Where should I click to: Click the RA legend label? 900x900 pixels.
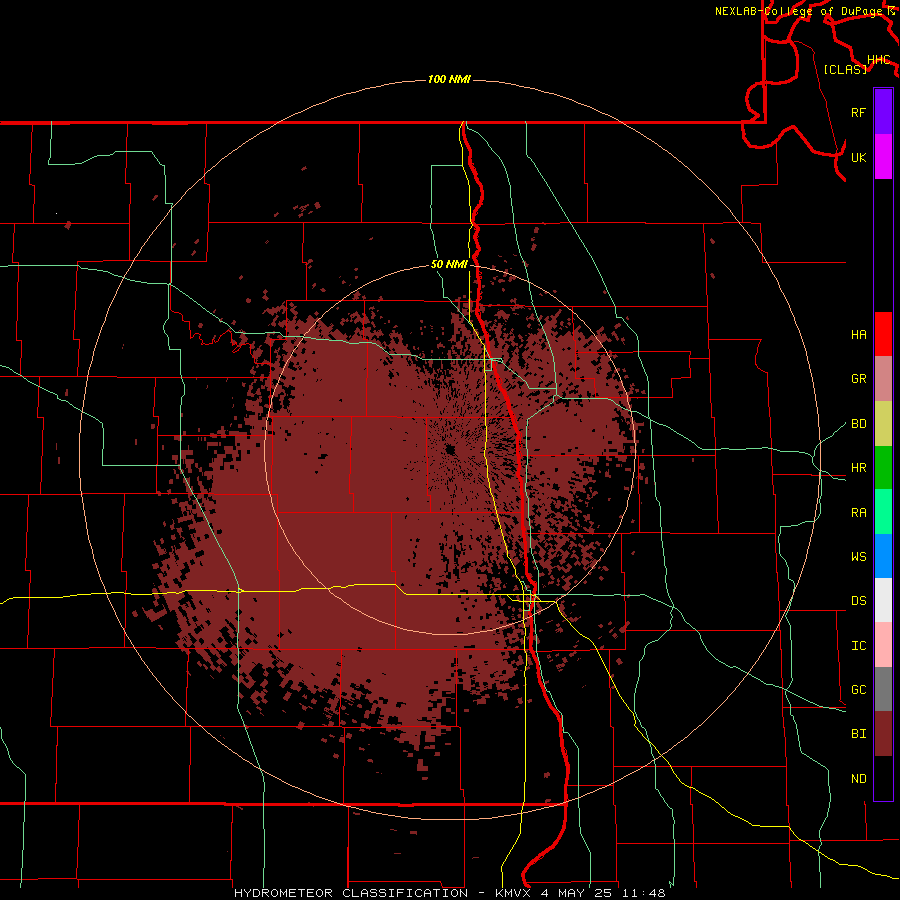(x=858, y=513)
